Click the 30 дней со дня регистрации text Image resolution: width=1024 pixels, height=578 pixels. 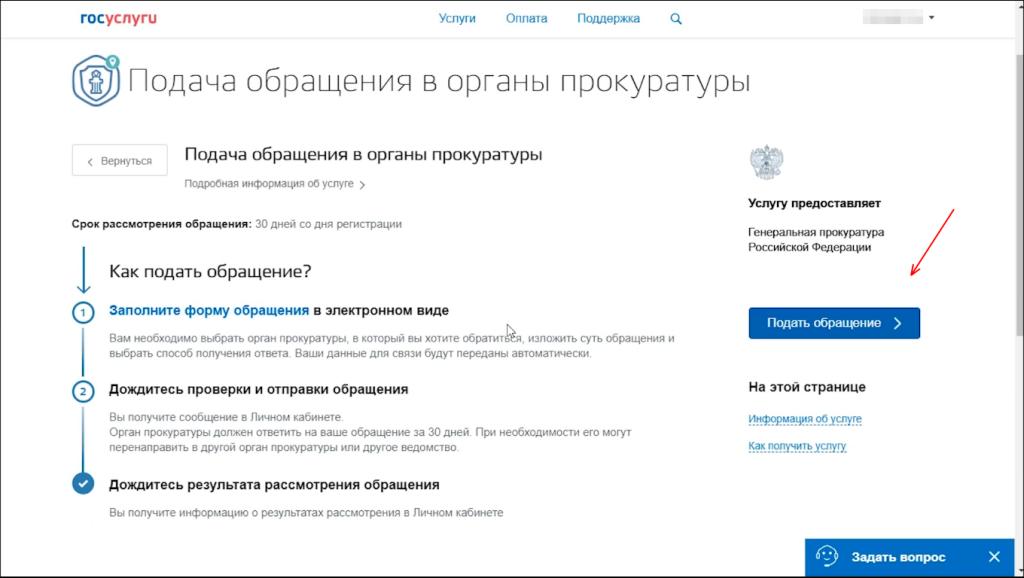(x=328, y=224)
